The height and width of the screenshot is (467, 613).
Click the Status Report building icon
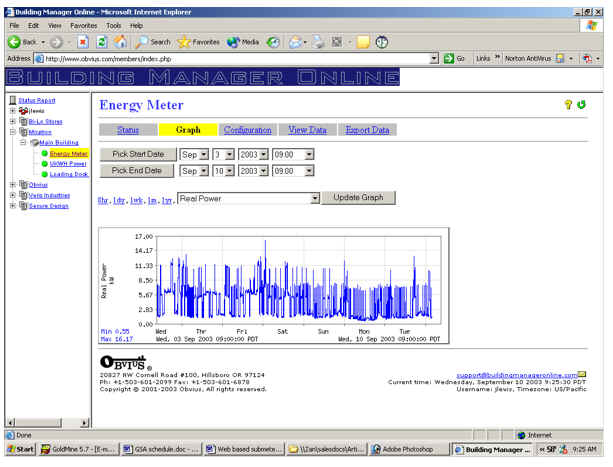pyautogui.click(x=13, y=100)
